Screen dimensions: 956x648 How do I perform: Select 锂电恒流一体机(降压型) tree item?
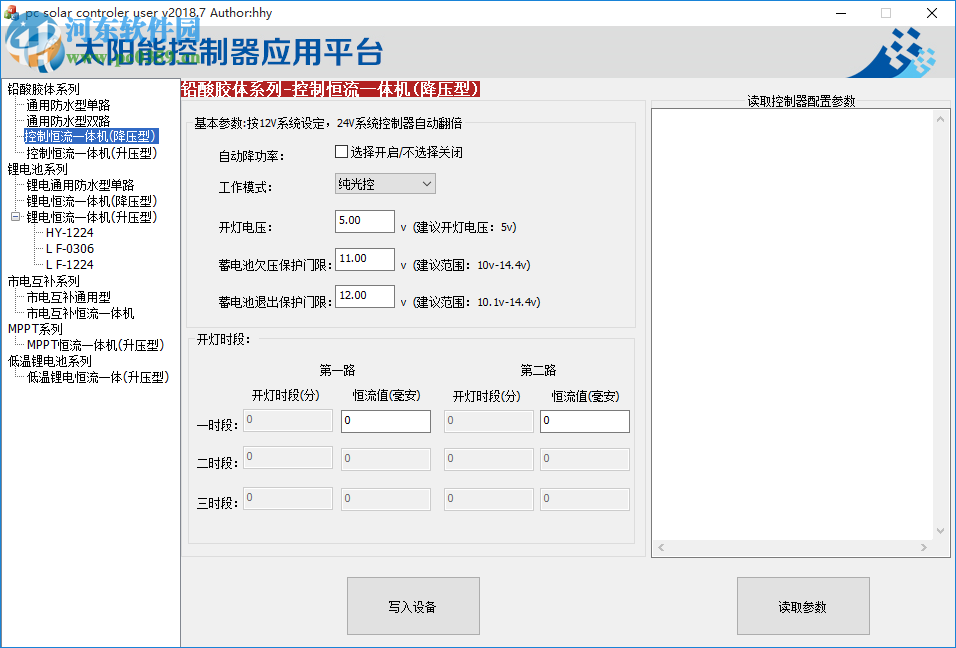point(91,201)
